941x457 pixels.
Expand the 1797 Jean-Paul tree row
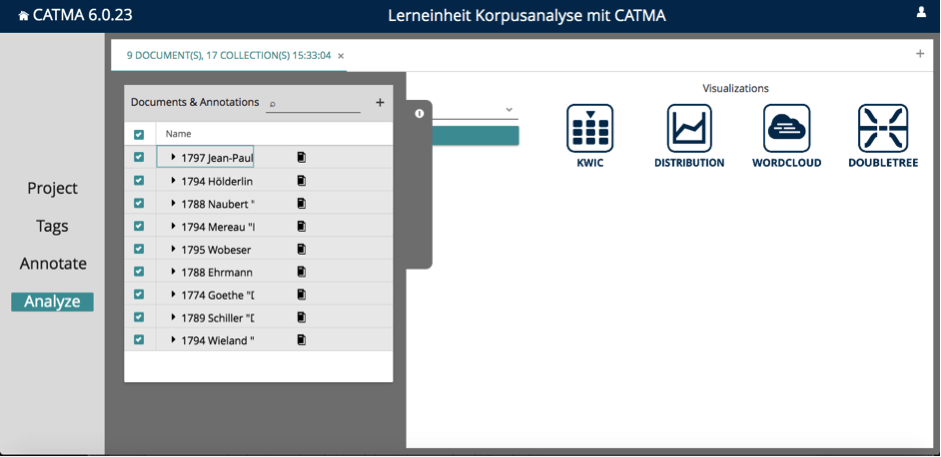(x=173, y=157)
